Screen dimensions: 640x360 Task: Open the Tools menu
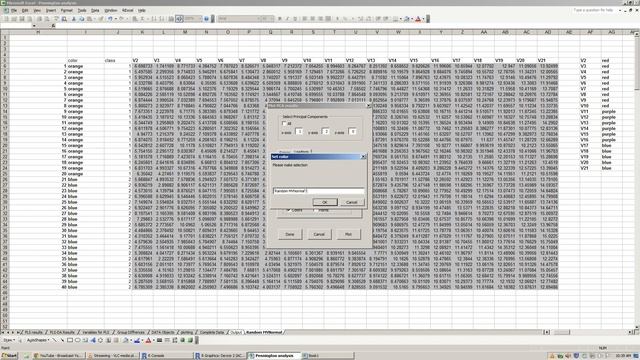pyautogui.click(x=82, y=10)
